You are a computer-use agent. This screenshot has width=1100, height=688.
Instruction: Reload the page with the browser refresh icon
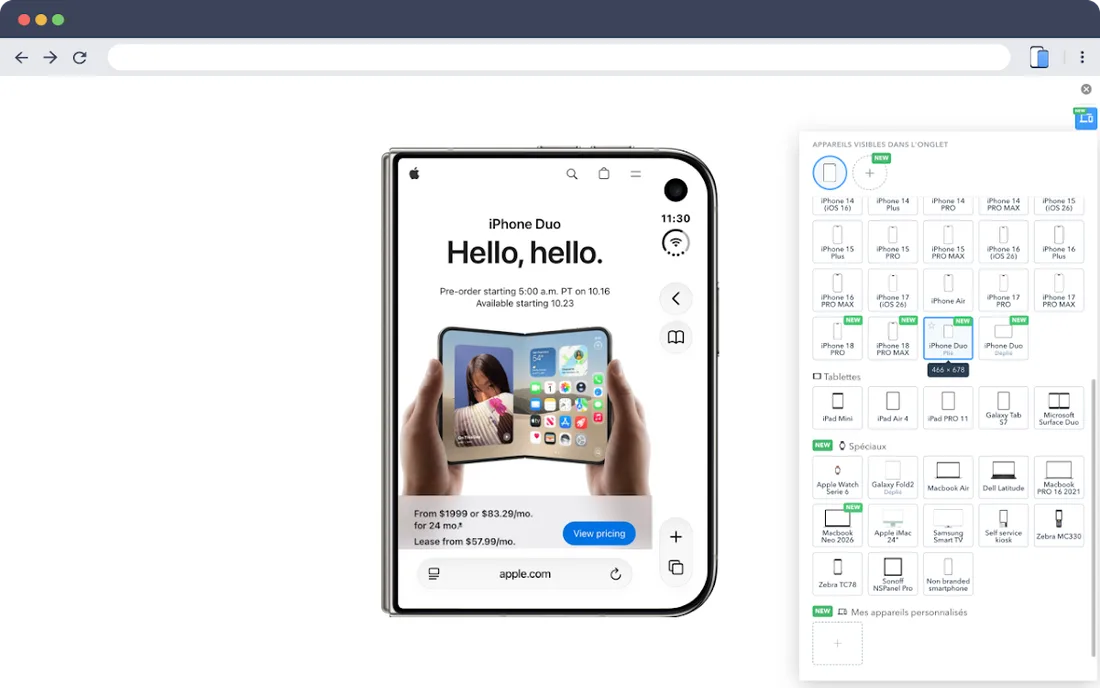[x=80, y=58]
